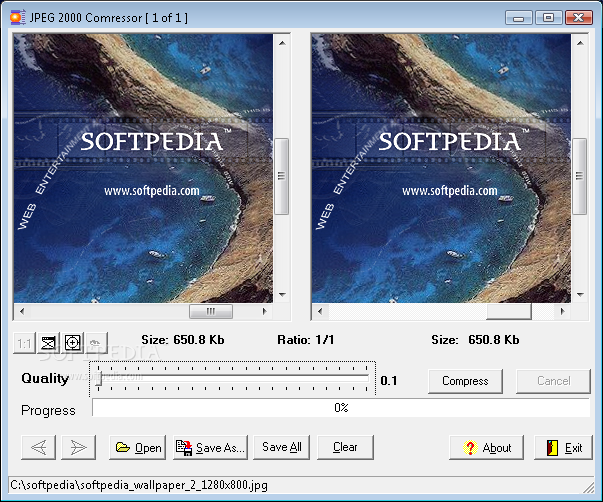This screenshot has height=502, width=603.
Task: Click the right preview's horizontal scrollbar thumb
Action: point(509,311)
